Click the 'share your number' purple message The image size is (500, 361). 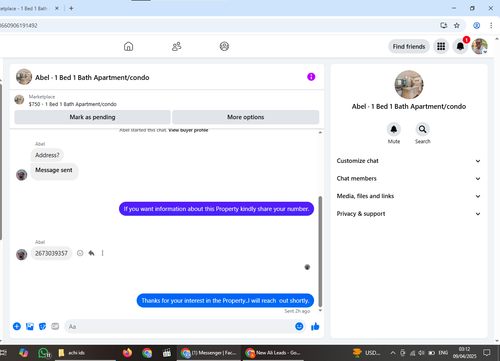pyautogui.click(x=216, y=209)
